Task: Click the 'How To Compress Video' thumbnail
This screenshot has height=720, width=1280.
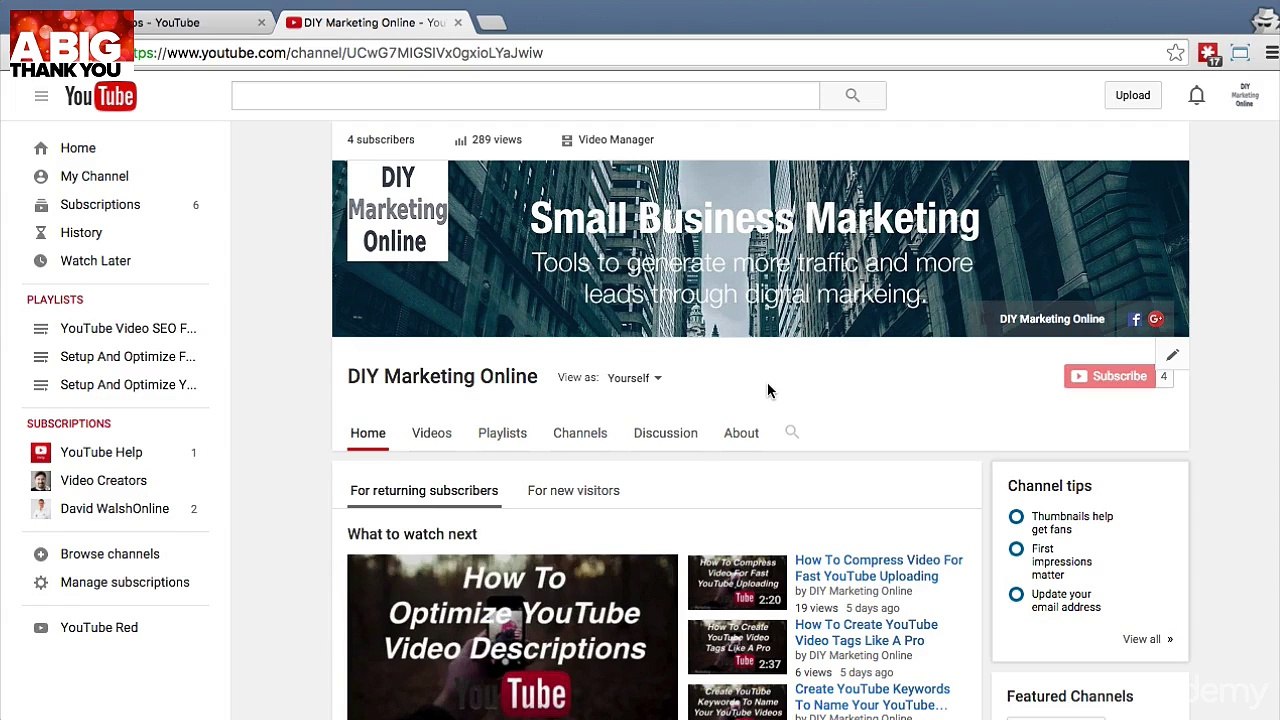Action: click(737, 582)
